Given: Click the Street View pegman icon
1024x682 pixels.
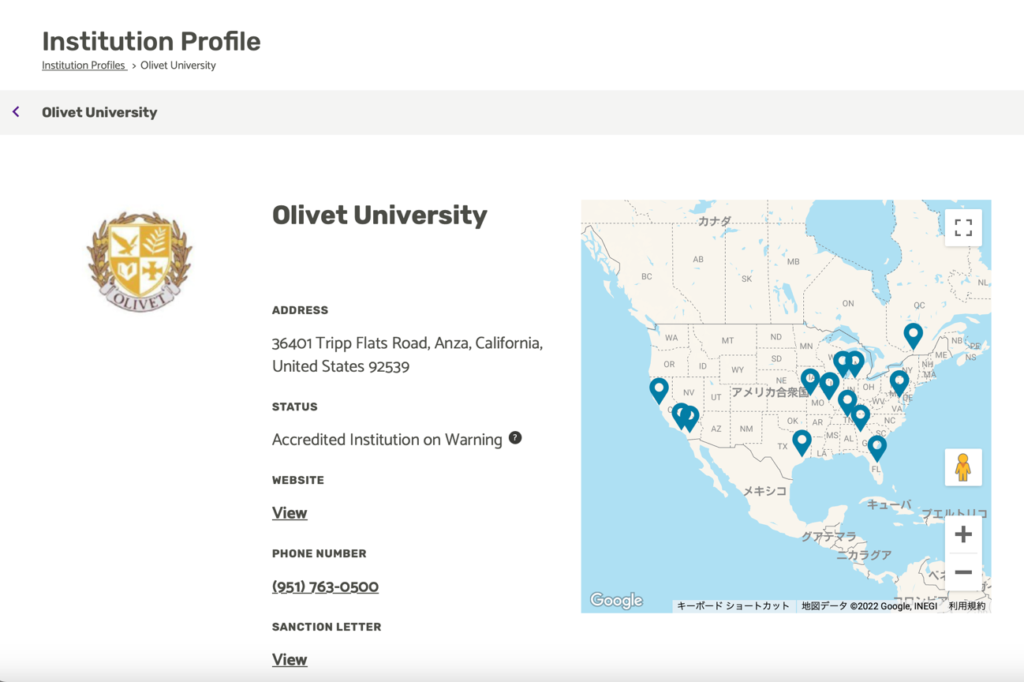Looking at the screenshot, I should (x=963, y=467).
